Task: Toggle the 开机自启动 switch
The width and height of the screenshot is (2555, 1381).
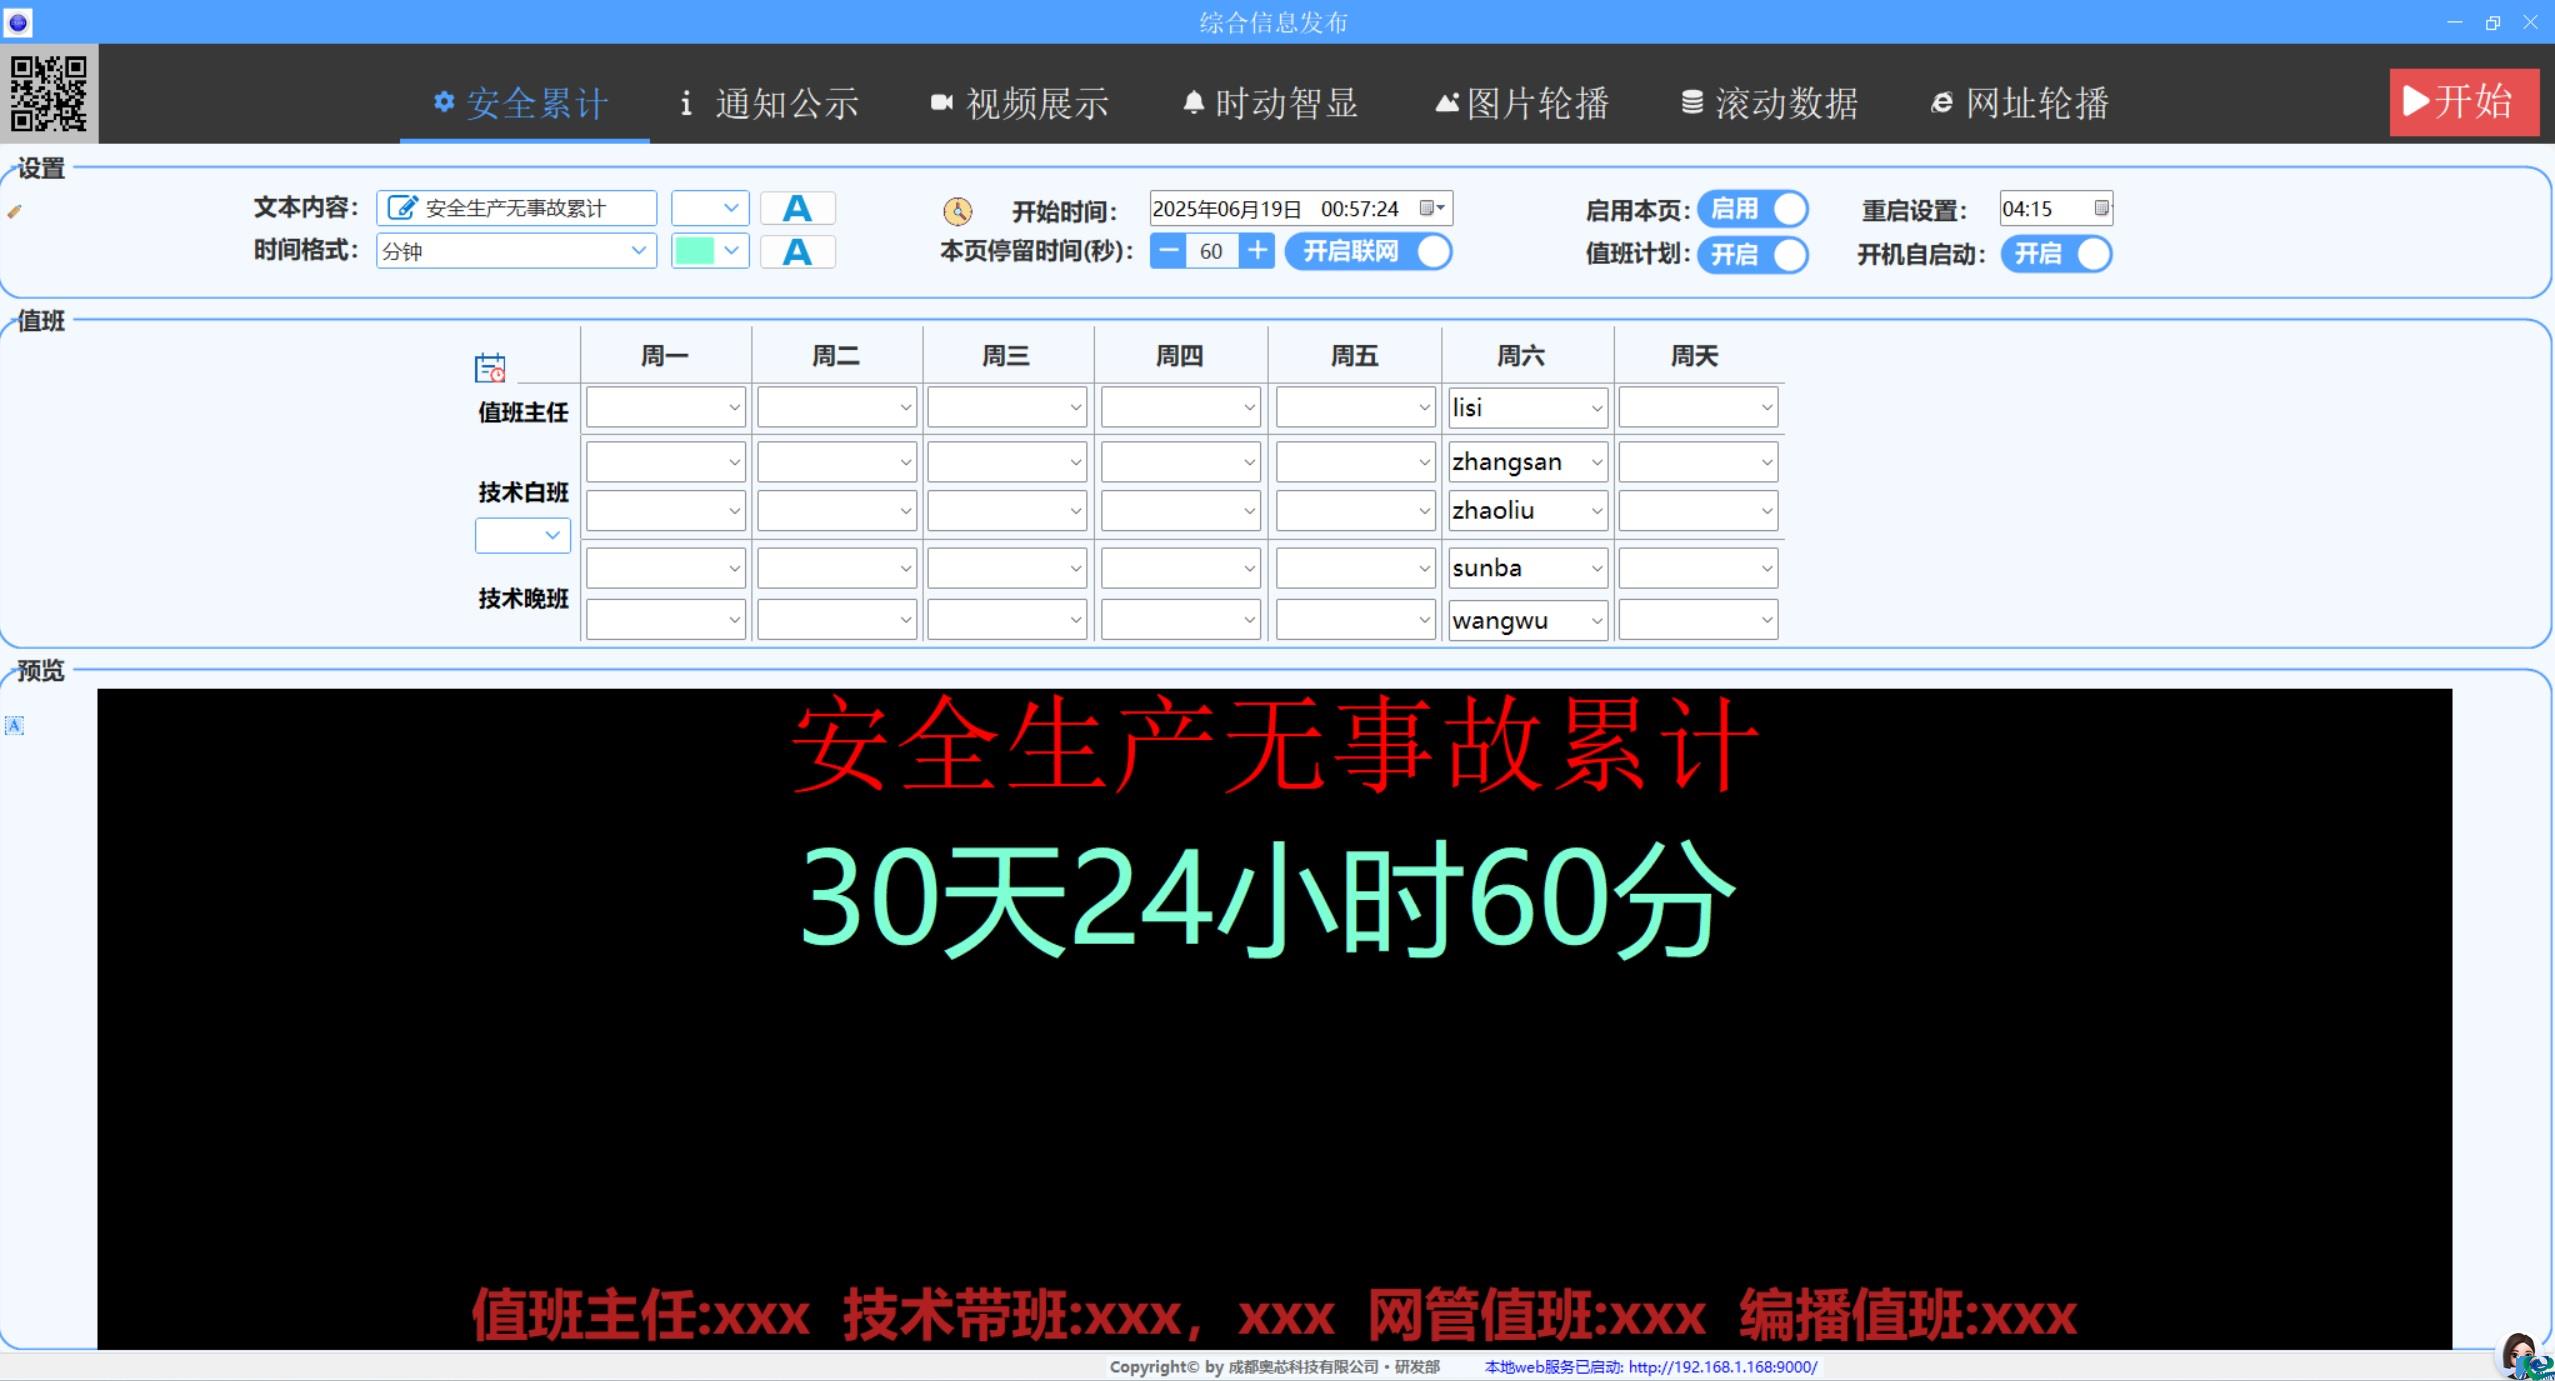Action: (2057, 254)
